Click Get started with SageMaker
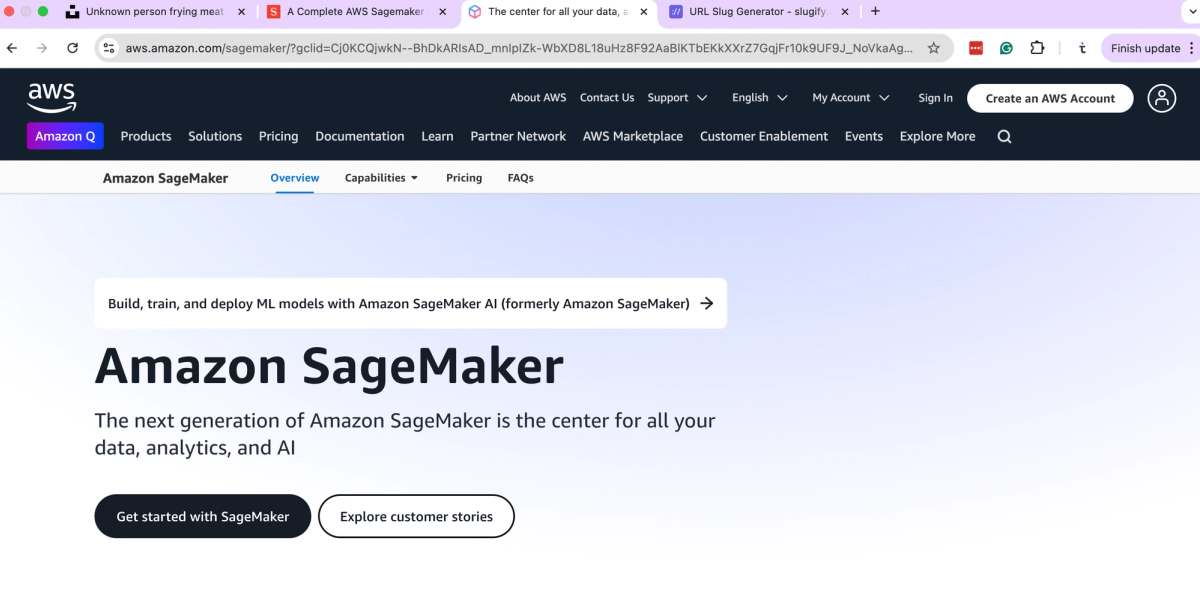 click(202, 516)
